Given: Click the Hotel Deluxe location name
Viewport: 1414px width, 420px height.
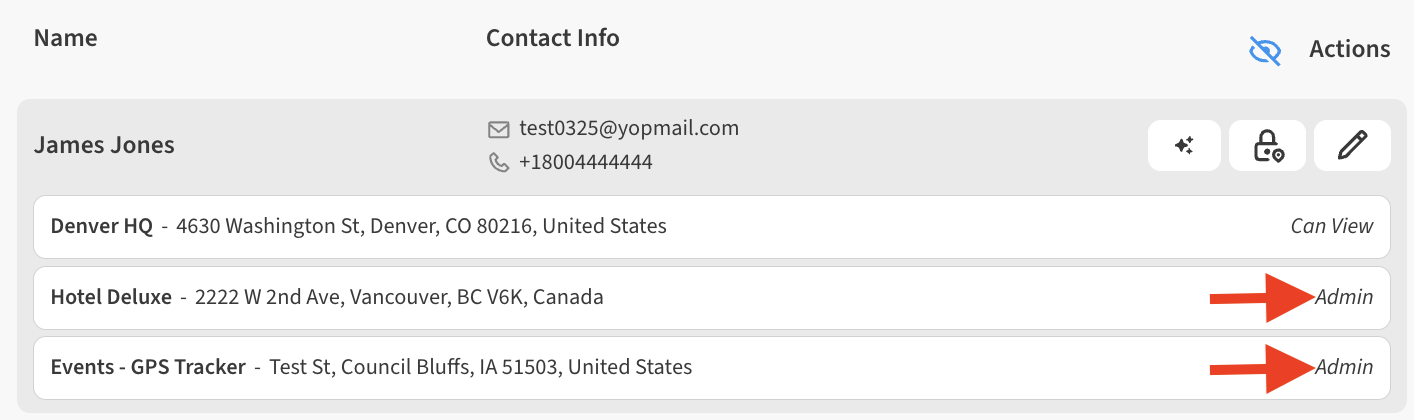Looking at the screenshot, I should (111, 297).
